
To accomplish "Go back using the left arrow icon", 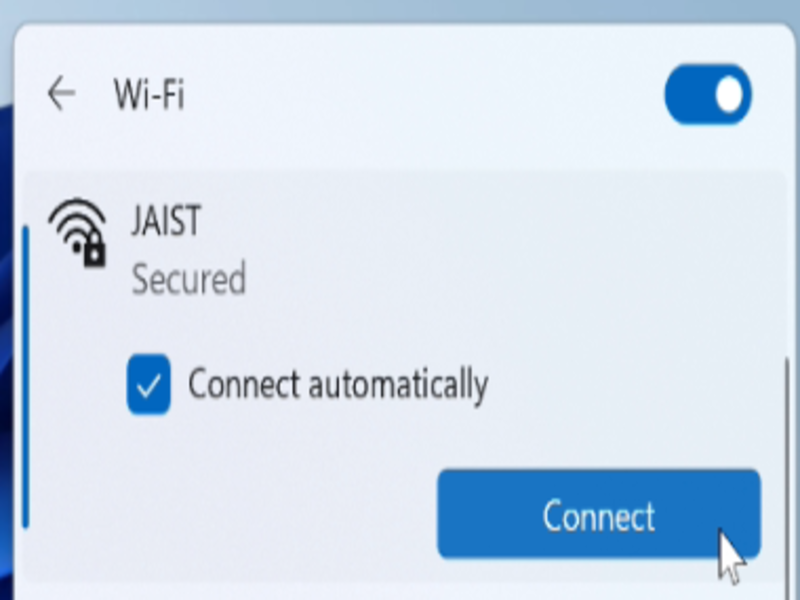I will coord(61,93).
